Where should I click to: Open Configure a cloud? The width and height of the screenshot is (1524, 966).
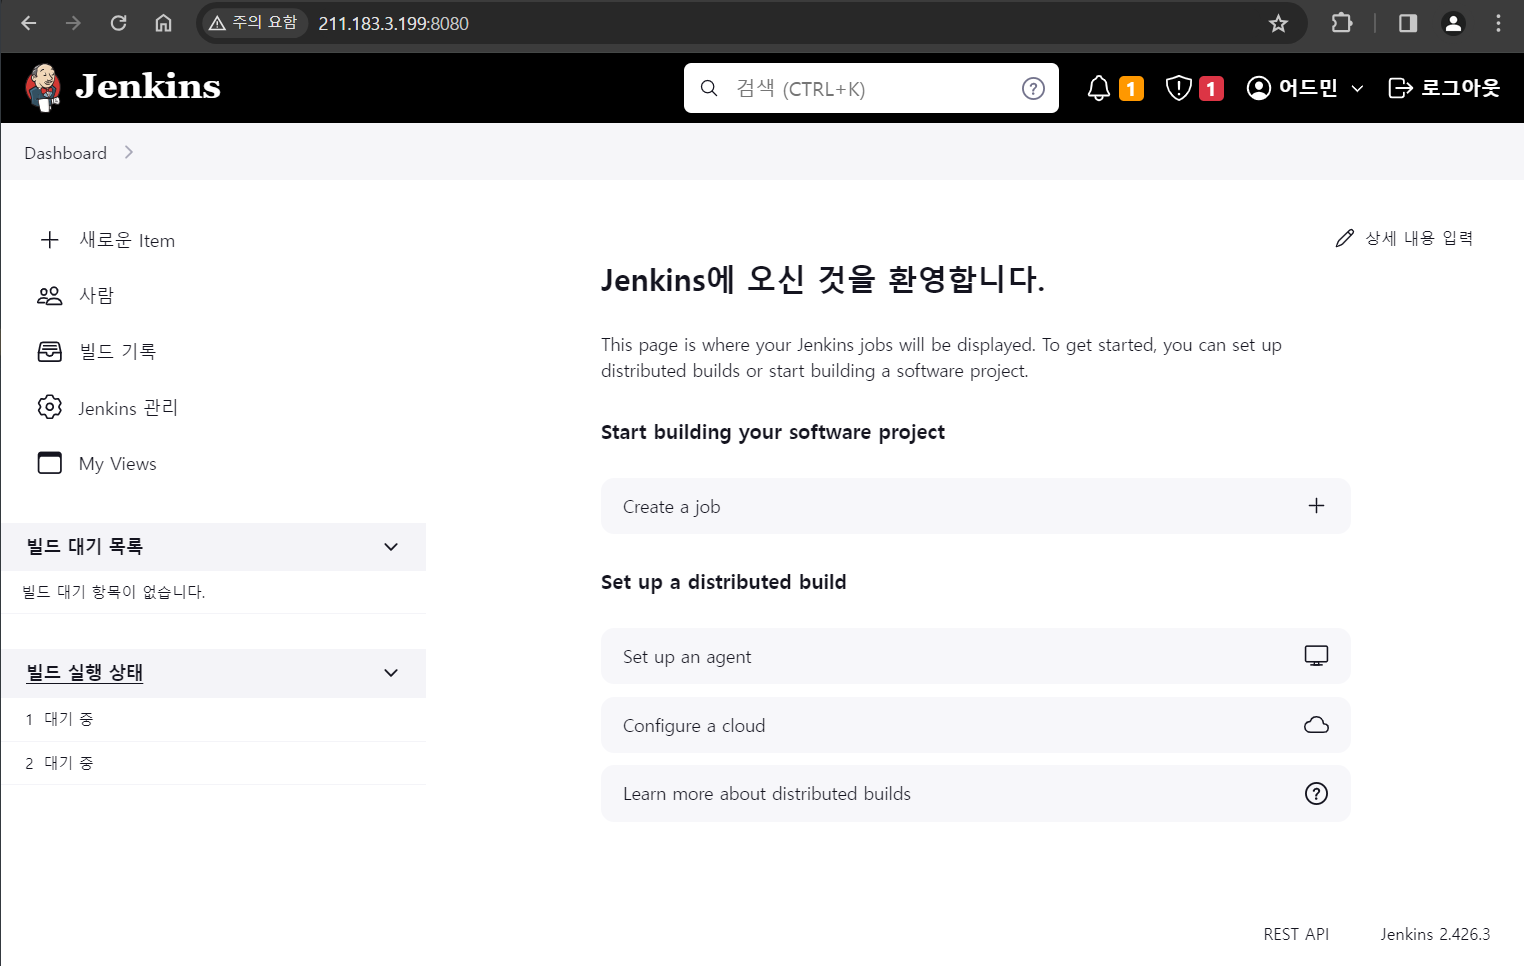[975, 725]
